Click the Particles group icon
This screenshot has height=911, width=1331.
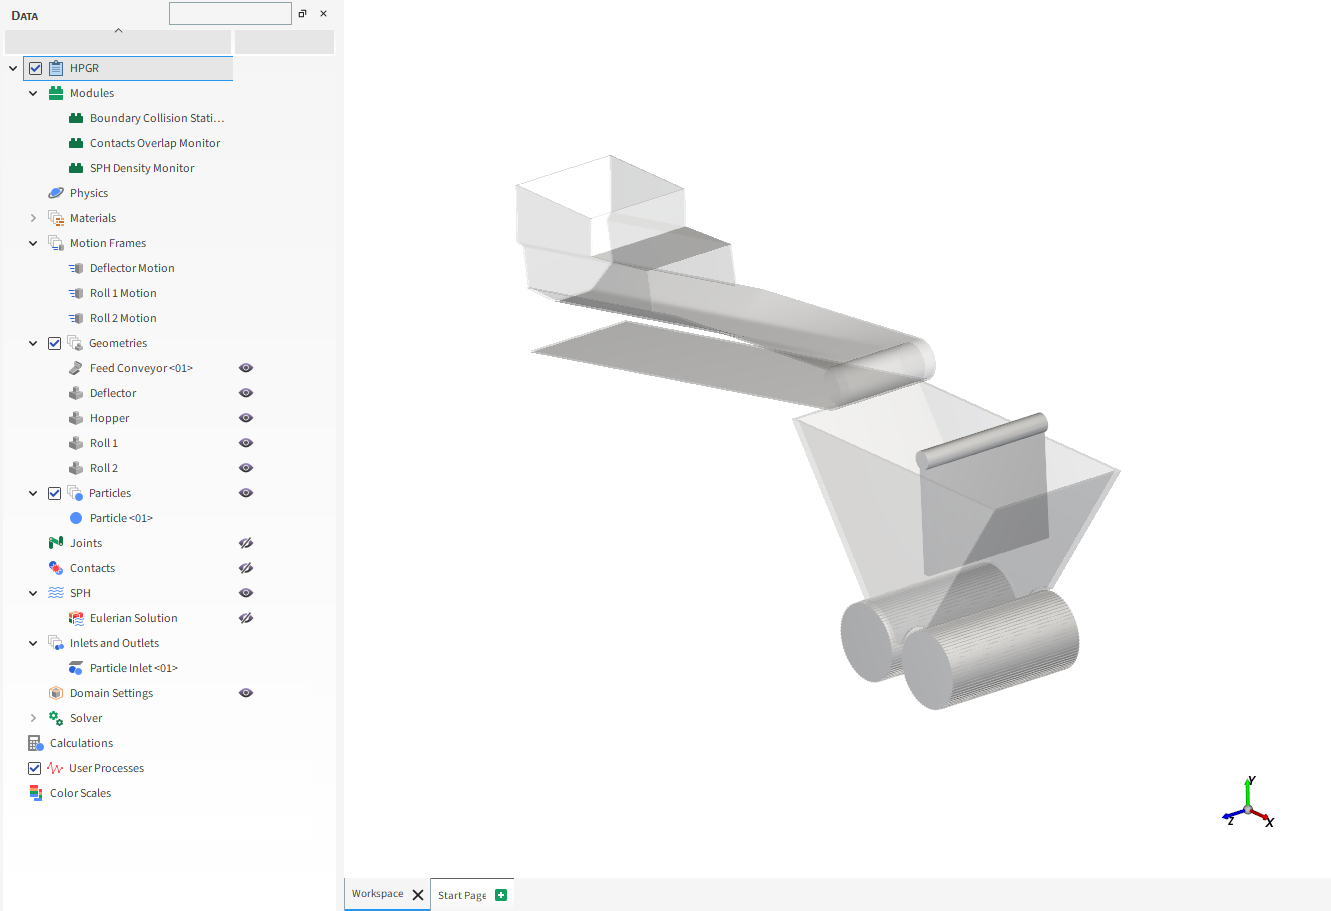pos(75,493)
